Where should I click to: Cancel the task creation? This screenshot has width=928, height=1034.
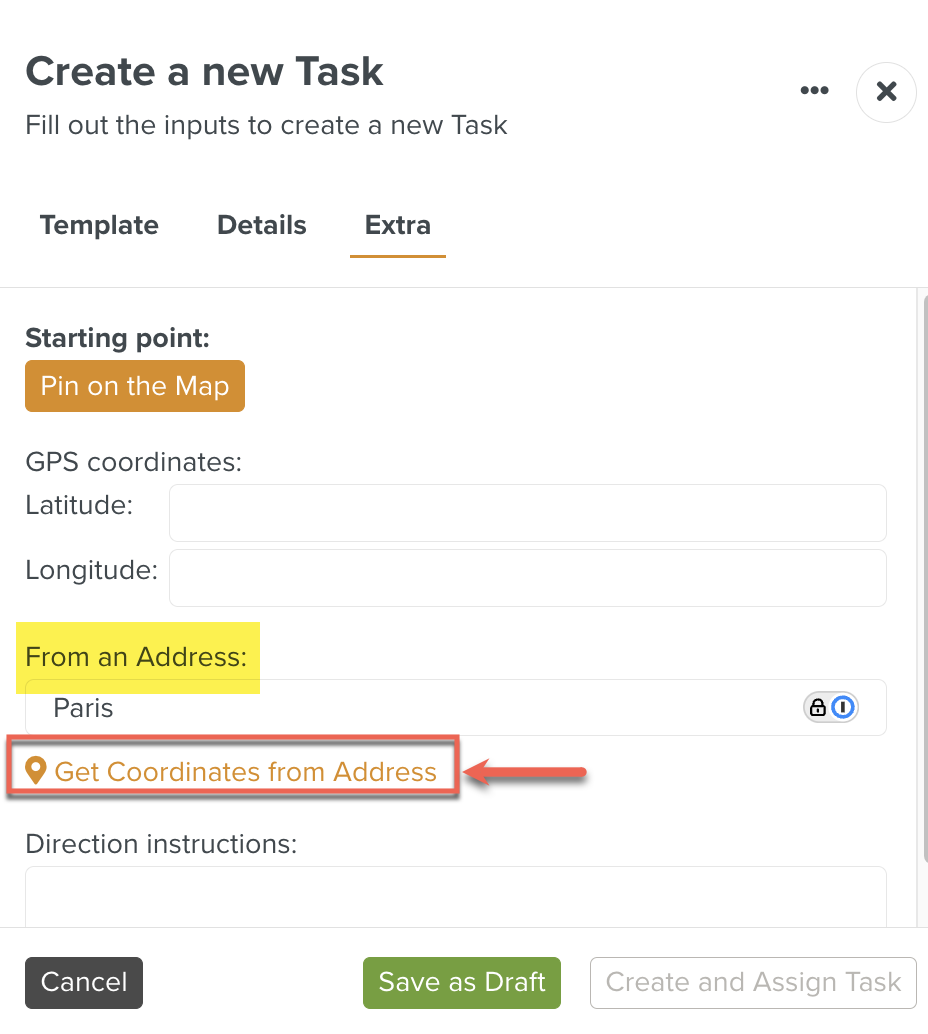point(84,982)
